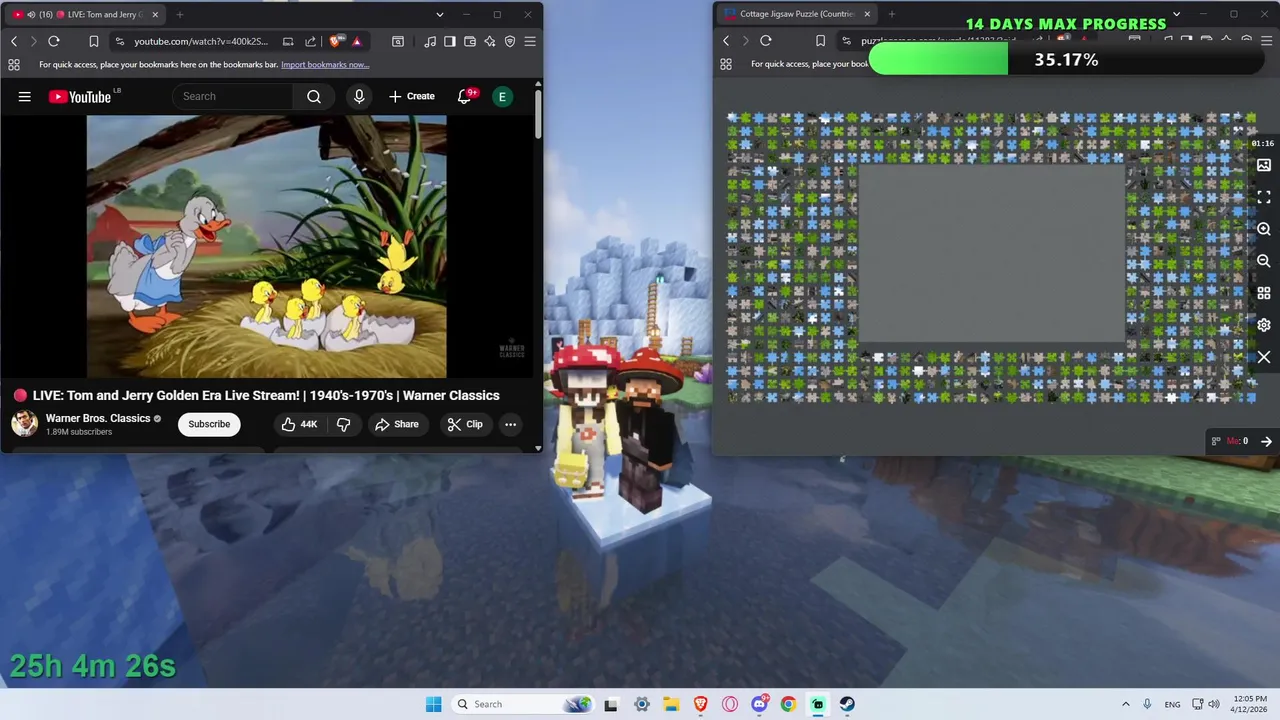
Task: Bookmark the YouTube page
Action: (94, 41)
